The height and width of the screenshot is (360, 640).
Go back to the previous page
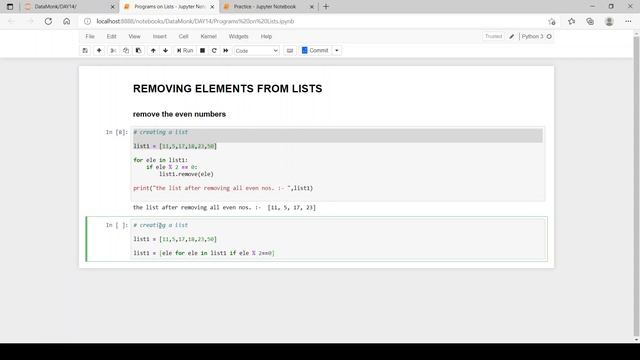(11, 21)
